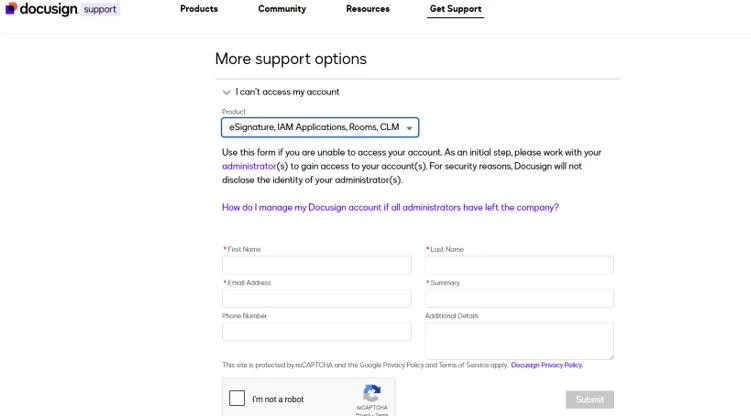751x420 pixels.
Task: Click the More support options heading
Action: click(291, 59)
